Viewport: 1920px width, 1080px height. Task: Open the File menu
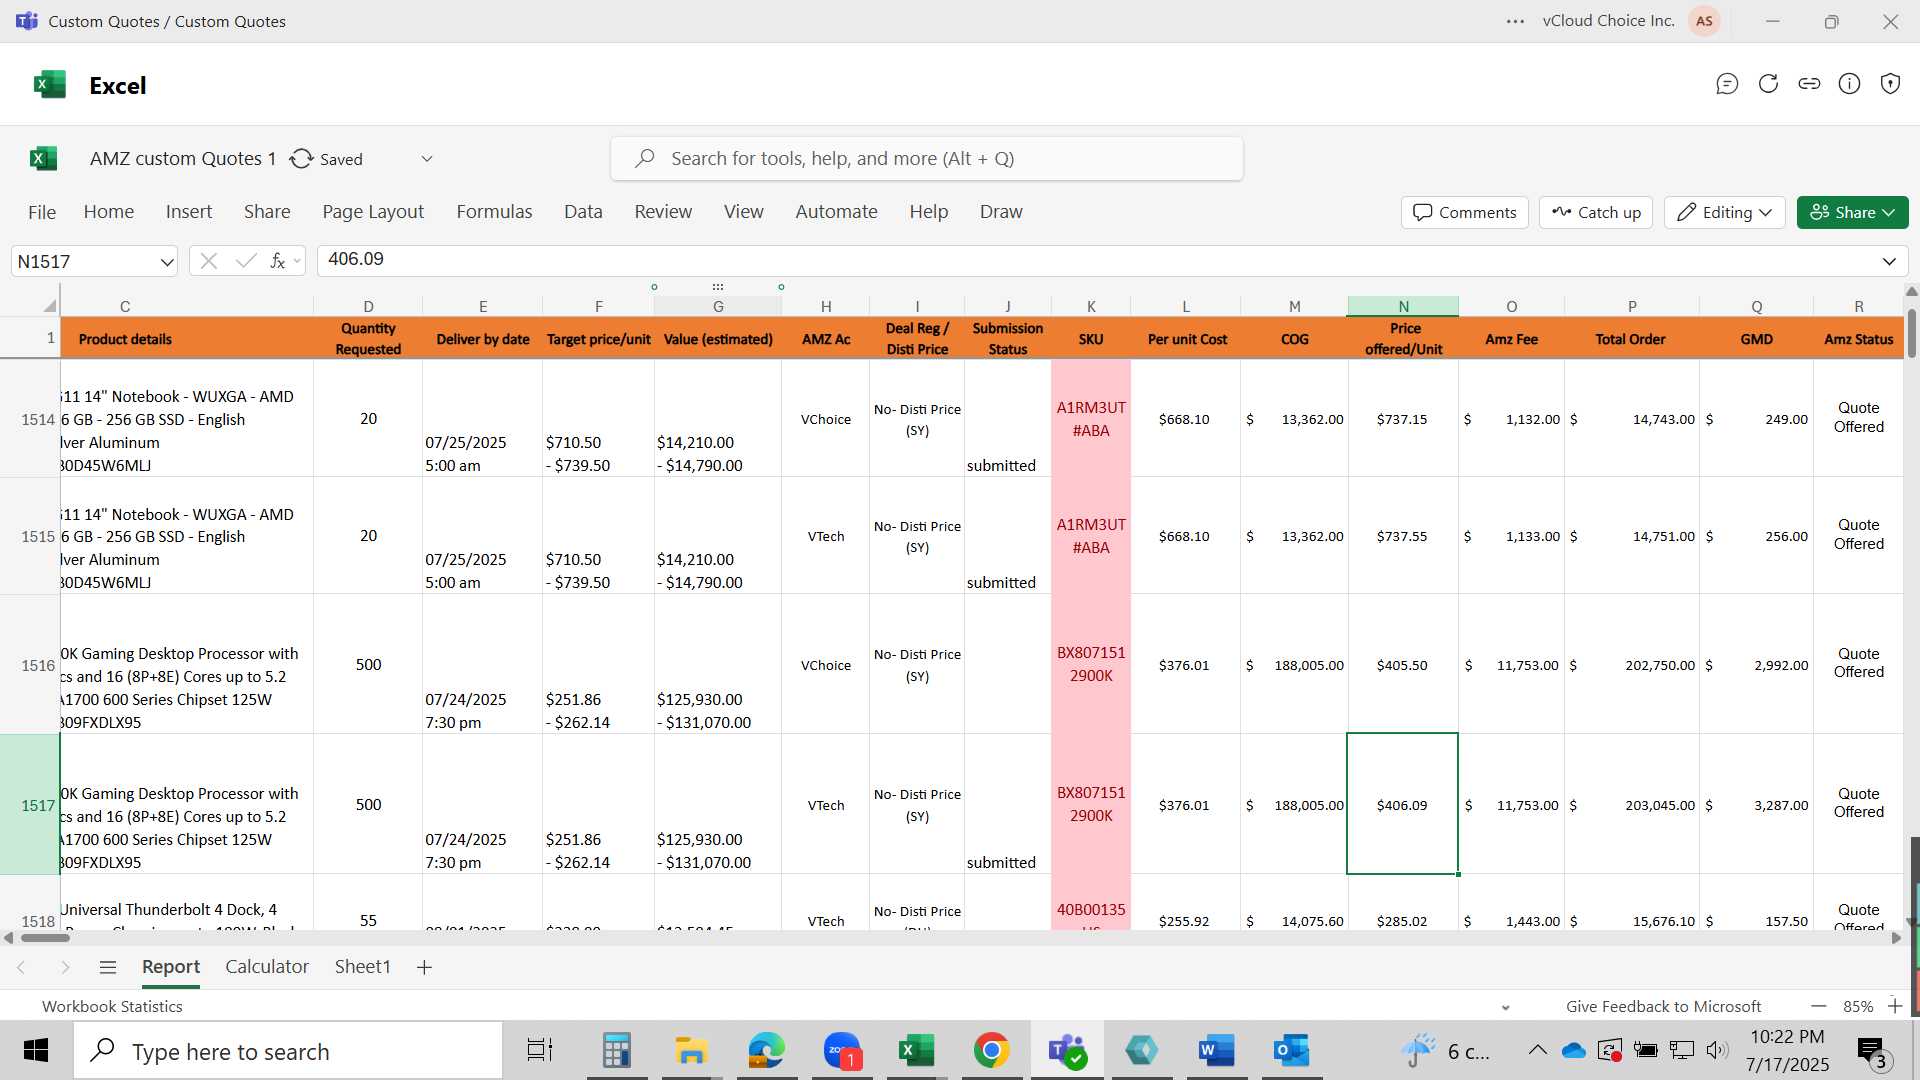tap(42, 212)
